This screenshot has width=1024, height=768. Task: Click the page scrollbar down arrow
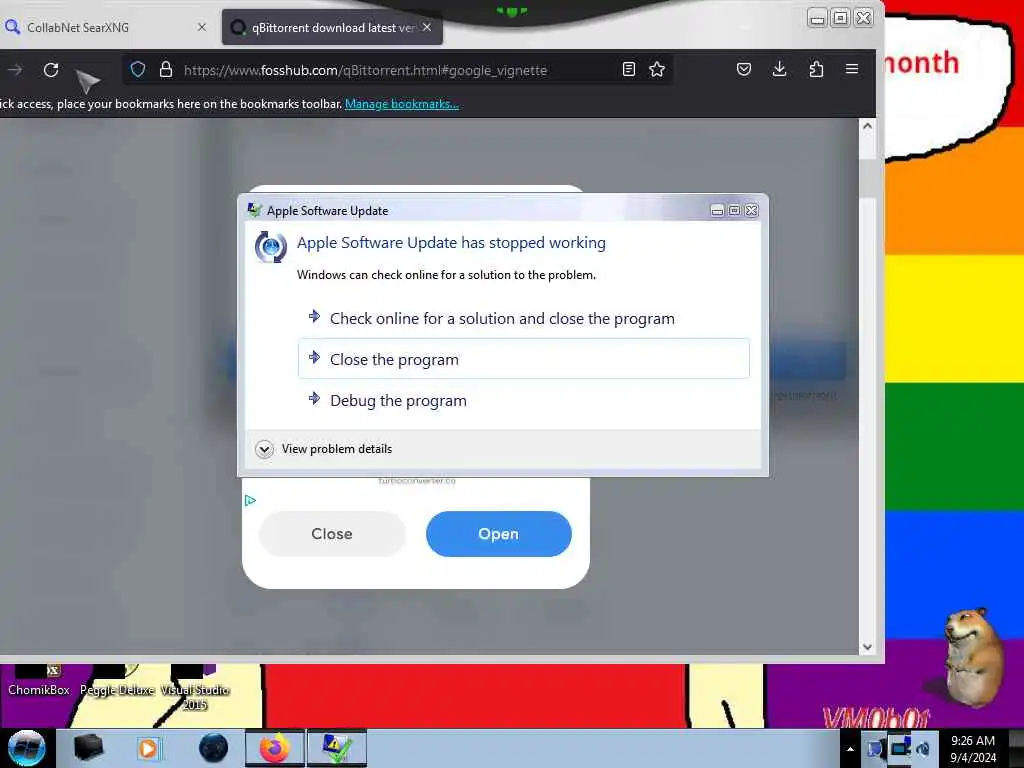pyautogui.click(x=867, y=647)
